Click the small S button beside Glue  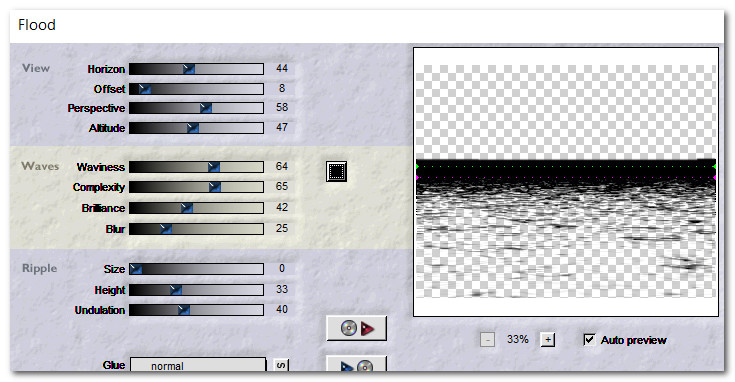pyautogui.click(x=281, y=365)
